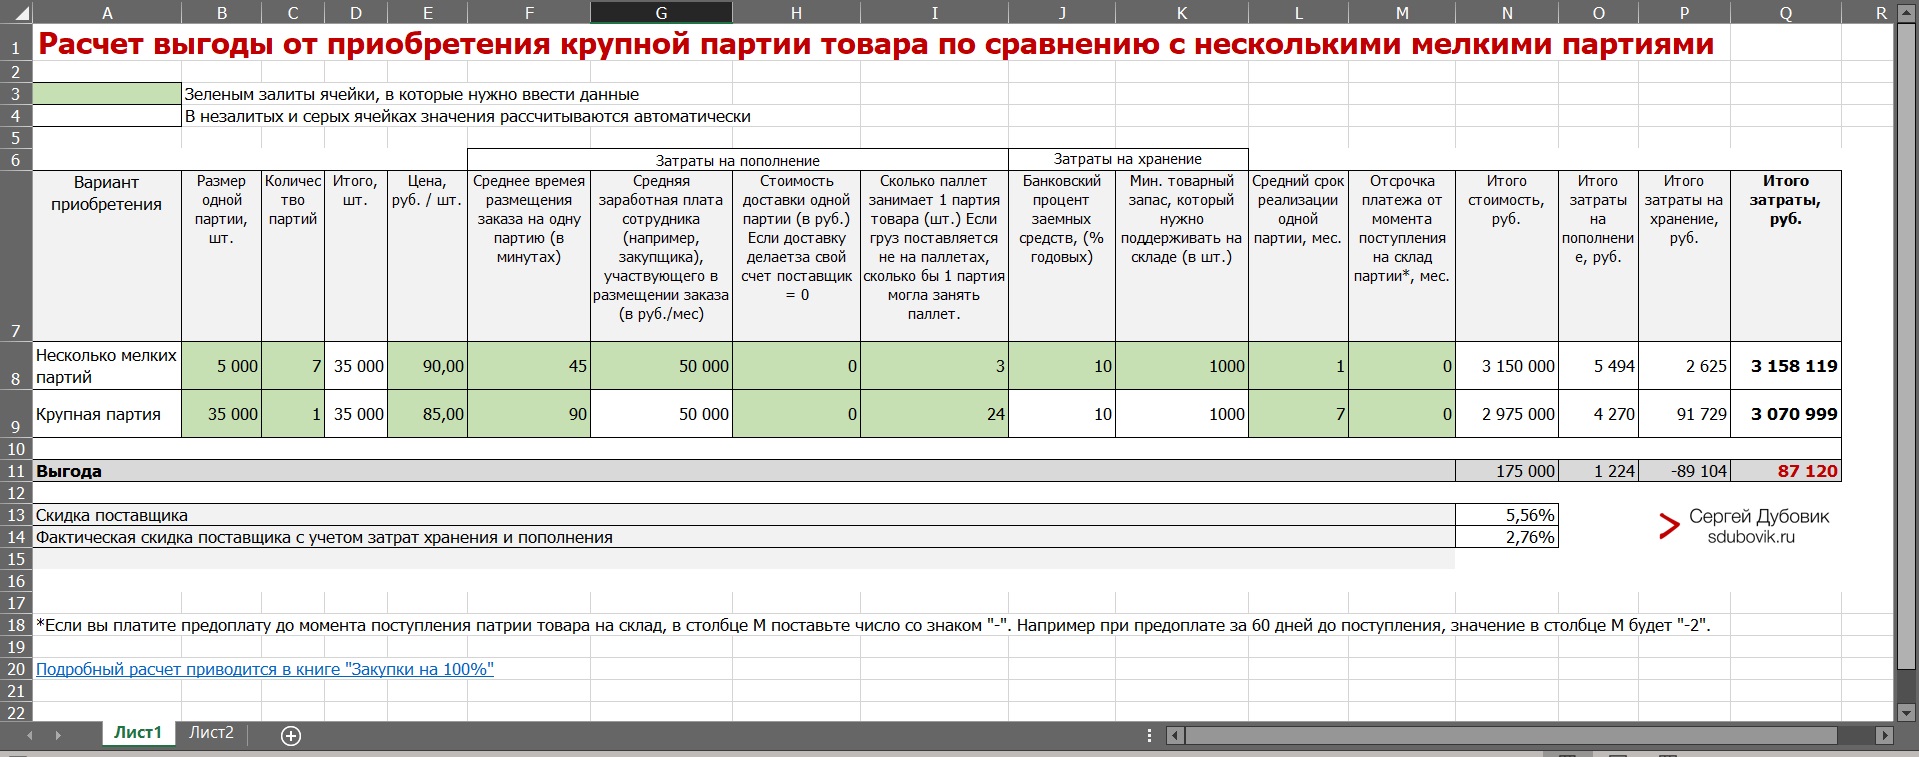Select the green legend cell in row 3
The image size is (1919, 757).
(x=107, y=94)
